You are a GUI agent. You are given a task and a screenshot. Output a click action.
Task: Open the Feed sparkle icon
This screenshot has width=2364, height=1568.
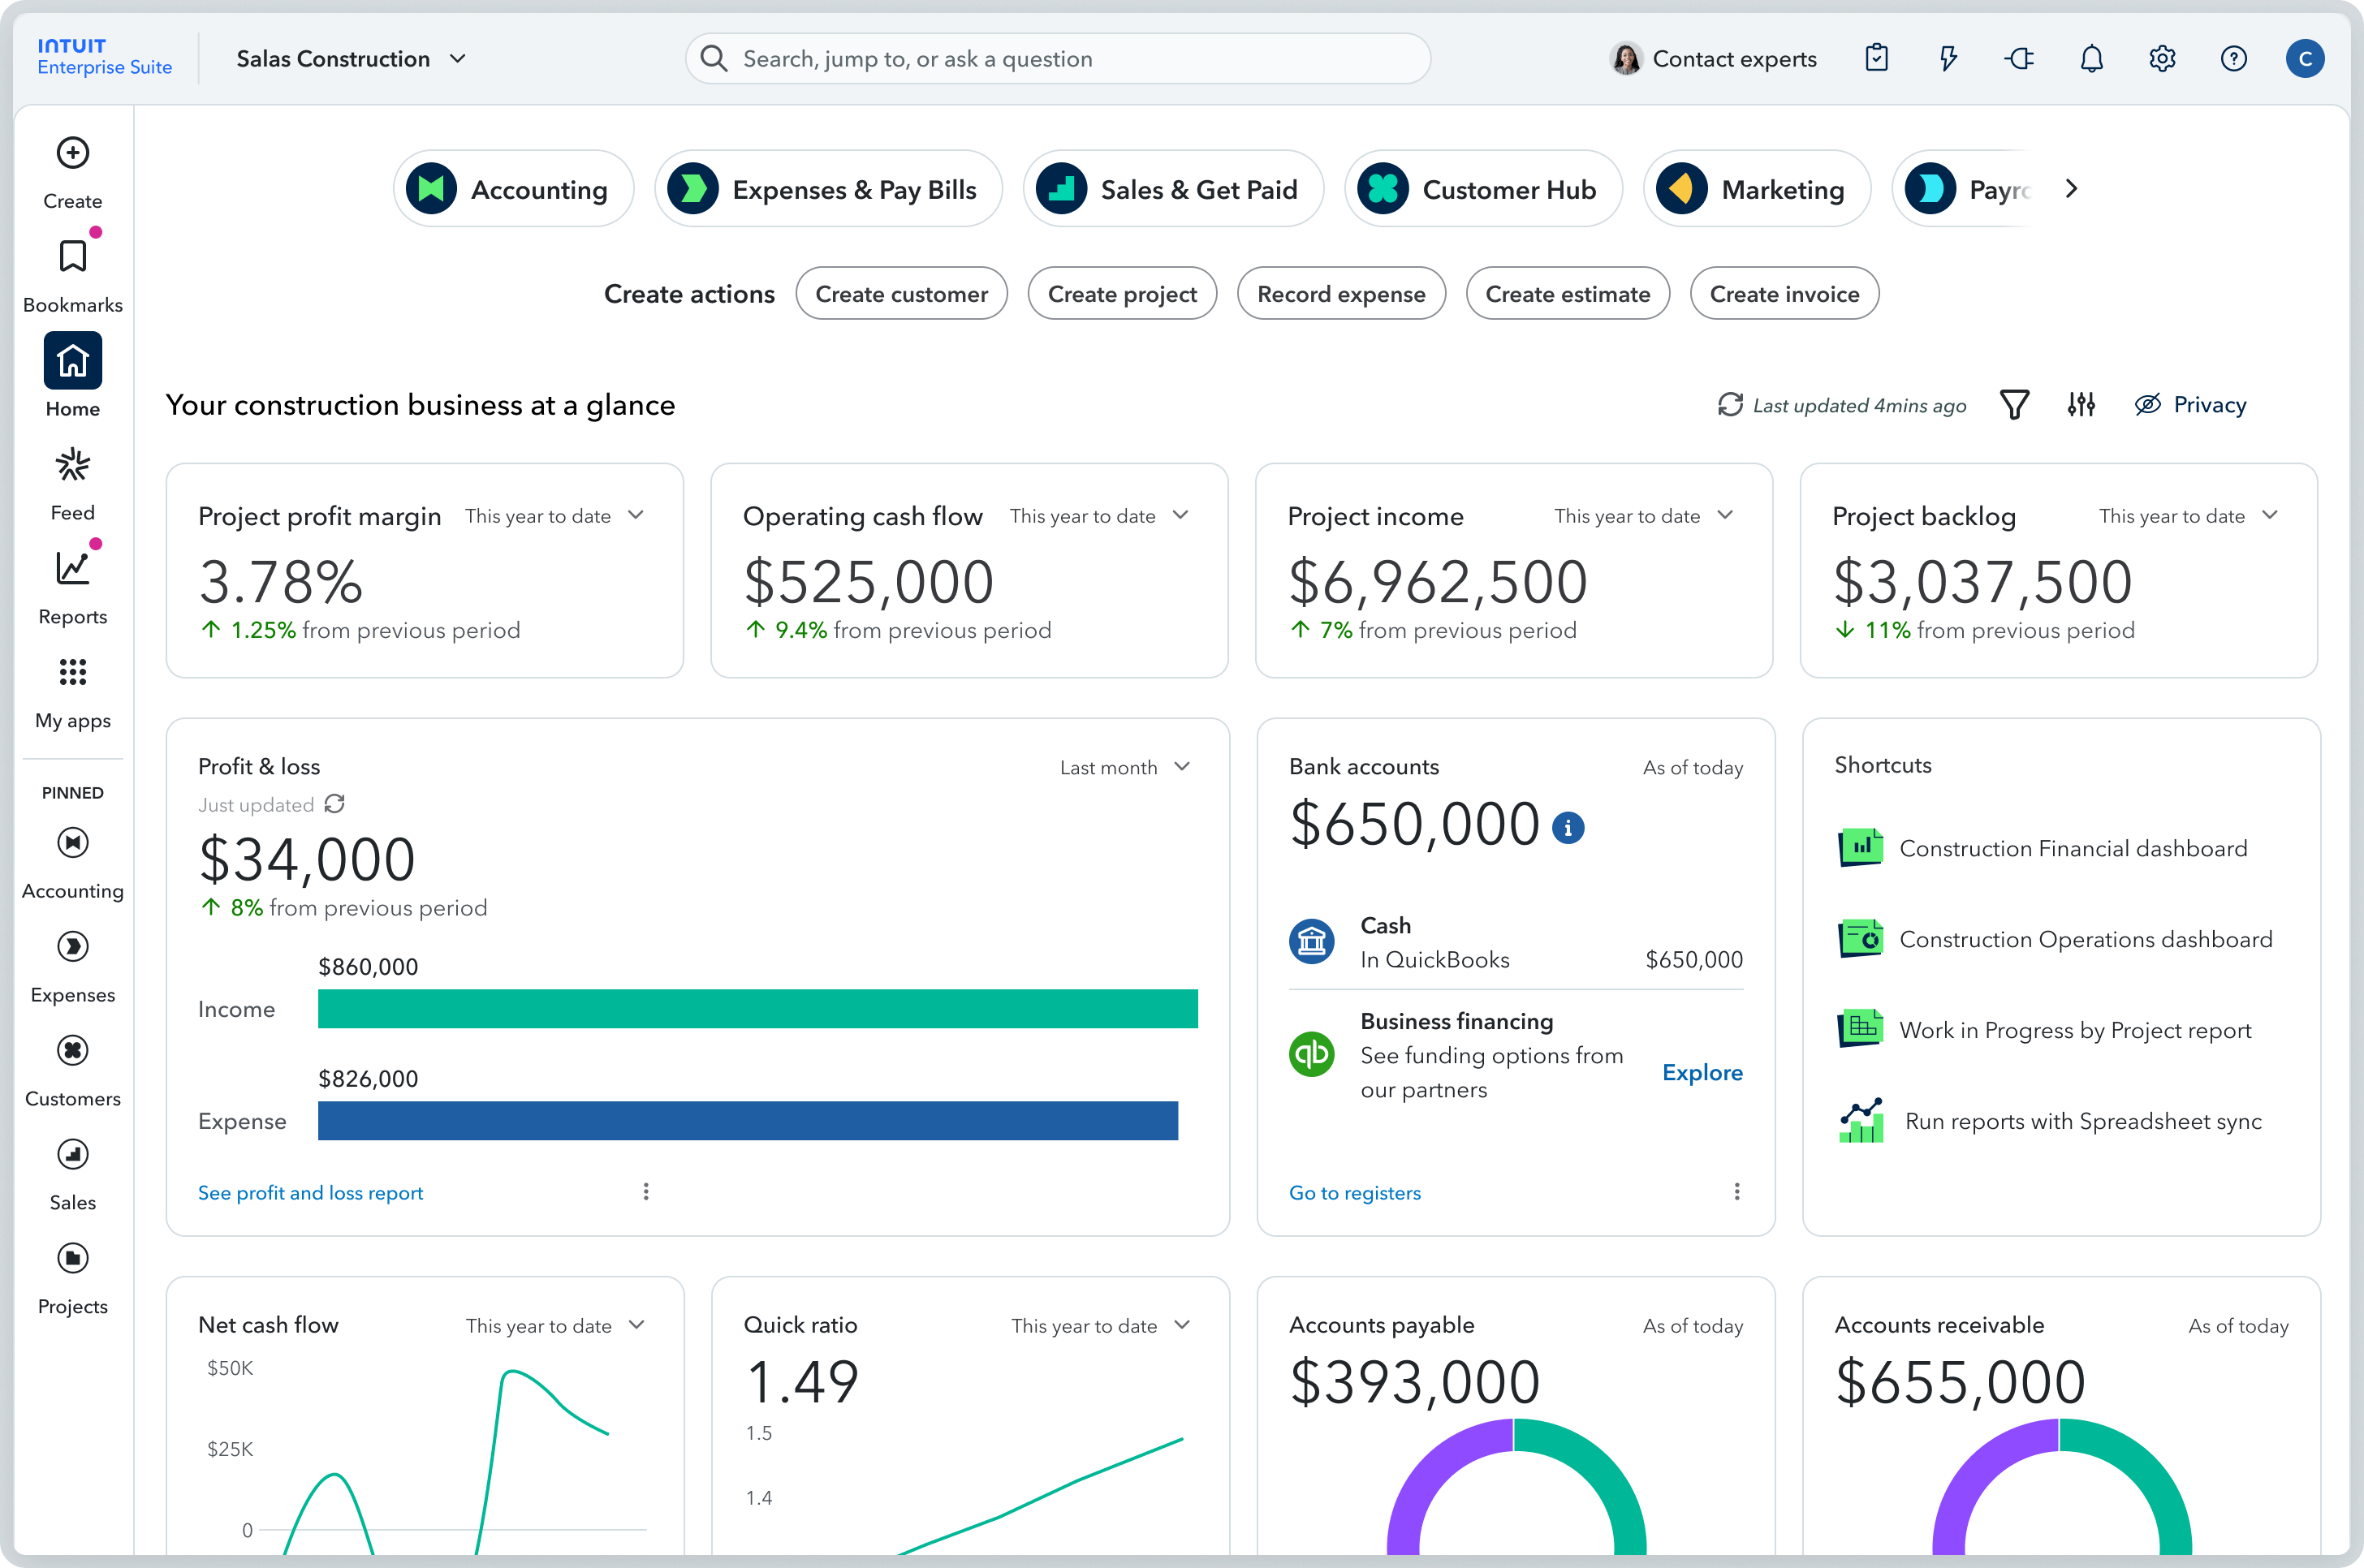pyautogui.click(x=72, y=465)
